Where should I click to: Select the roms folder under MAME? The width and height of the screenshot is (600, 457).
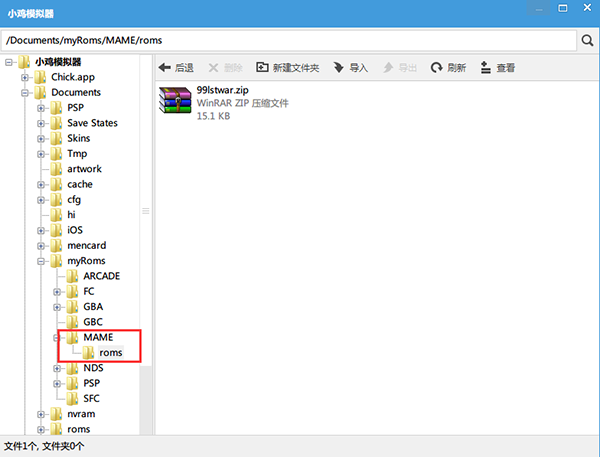pyautogui.click(x=109, y=352)
